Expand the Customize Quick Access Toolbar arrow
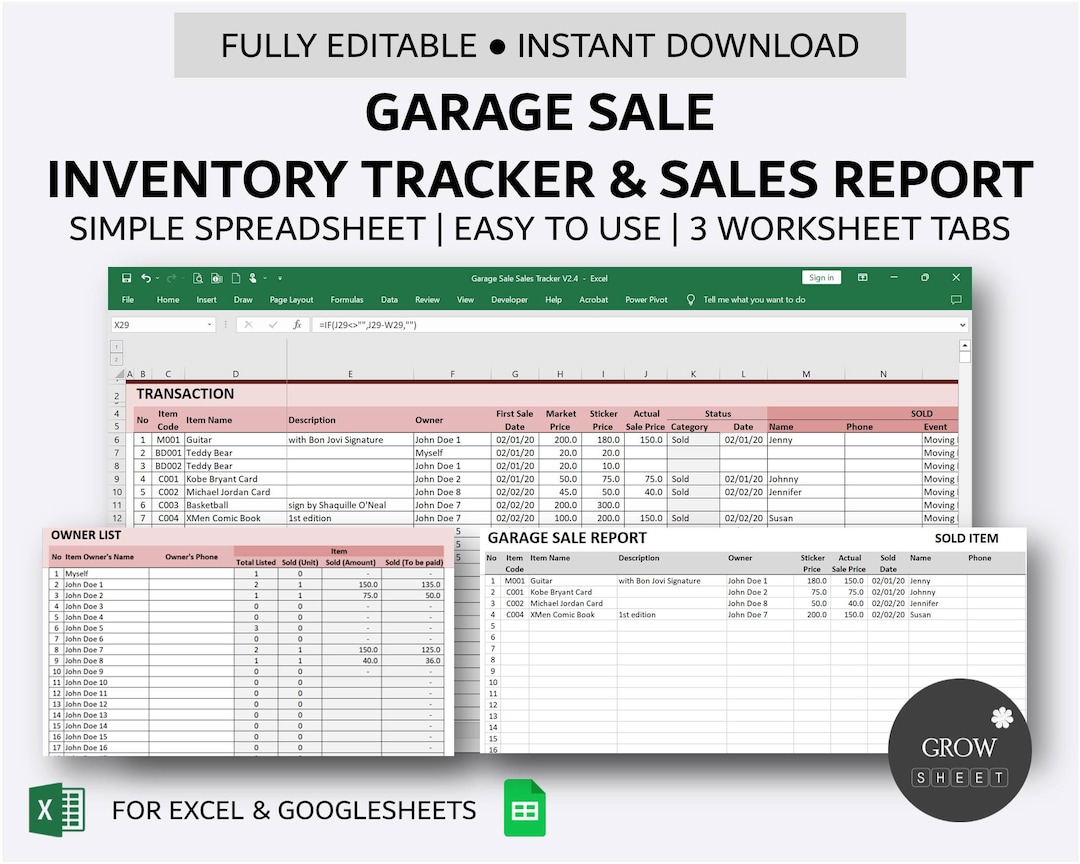The height and width of the screenshot is (864, 1080). click(x=280, y=279)
